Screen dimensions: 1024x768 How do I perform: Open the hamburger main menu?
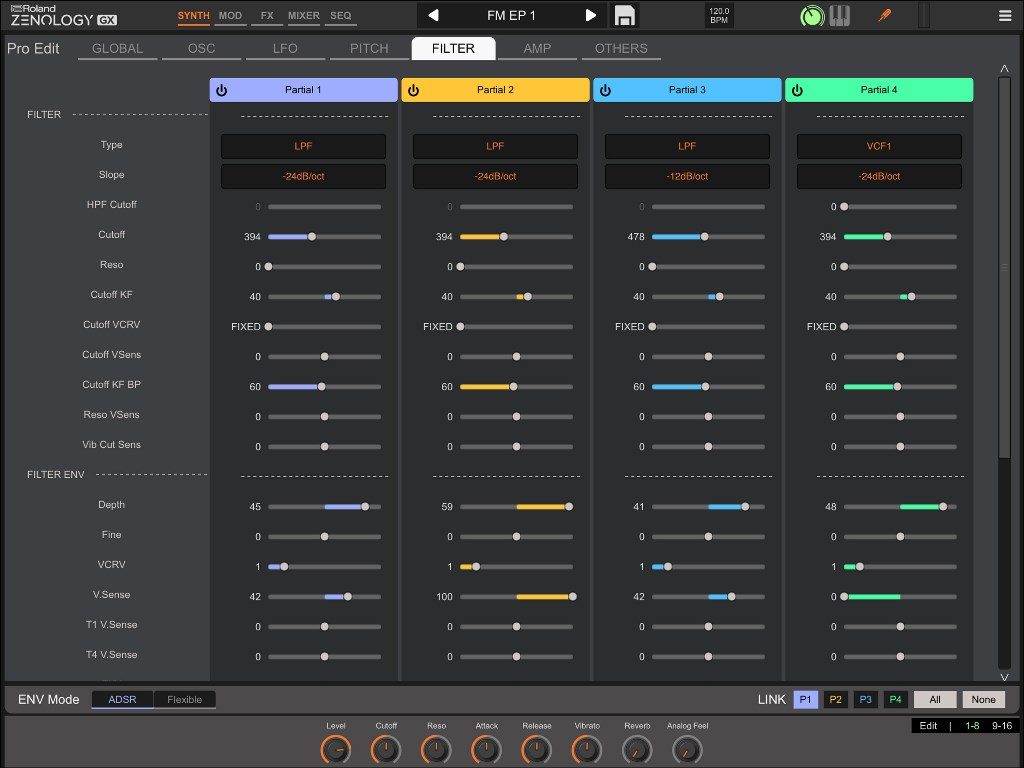pyautogui.click(x=1005, y=16)
